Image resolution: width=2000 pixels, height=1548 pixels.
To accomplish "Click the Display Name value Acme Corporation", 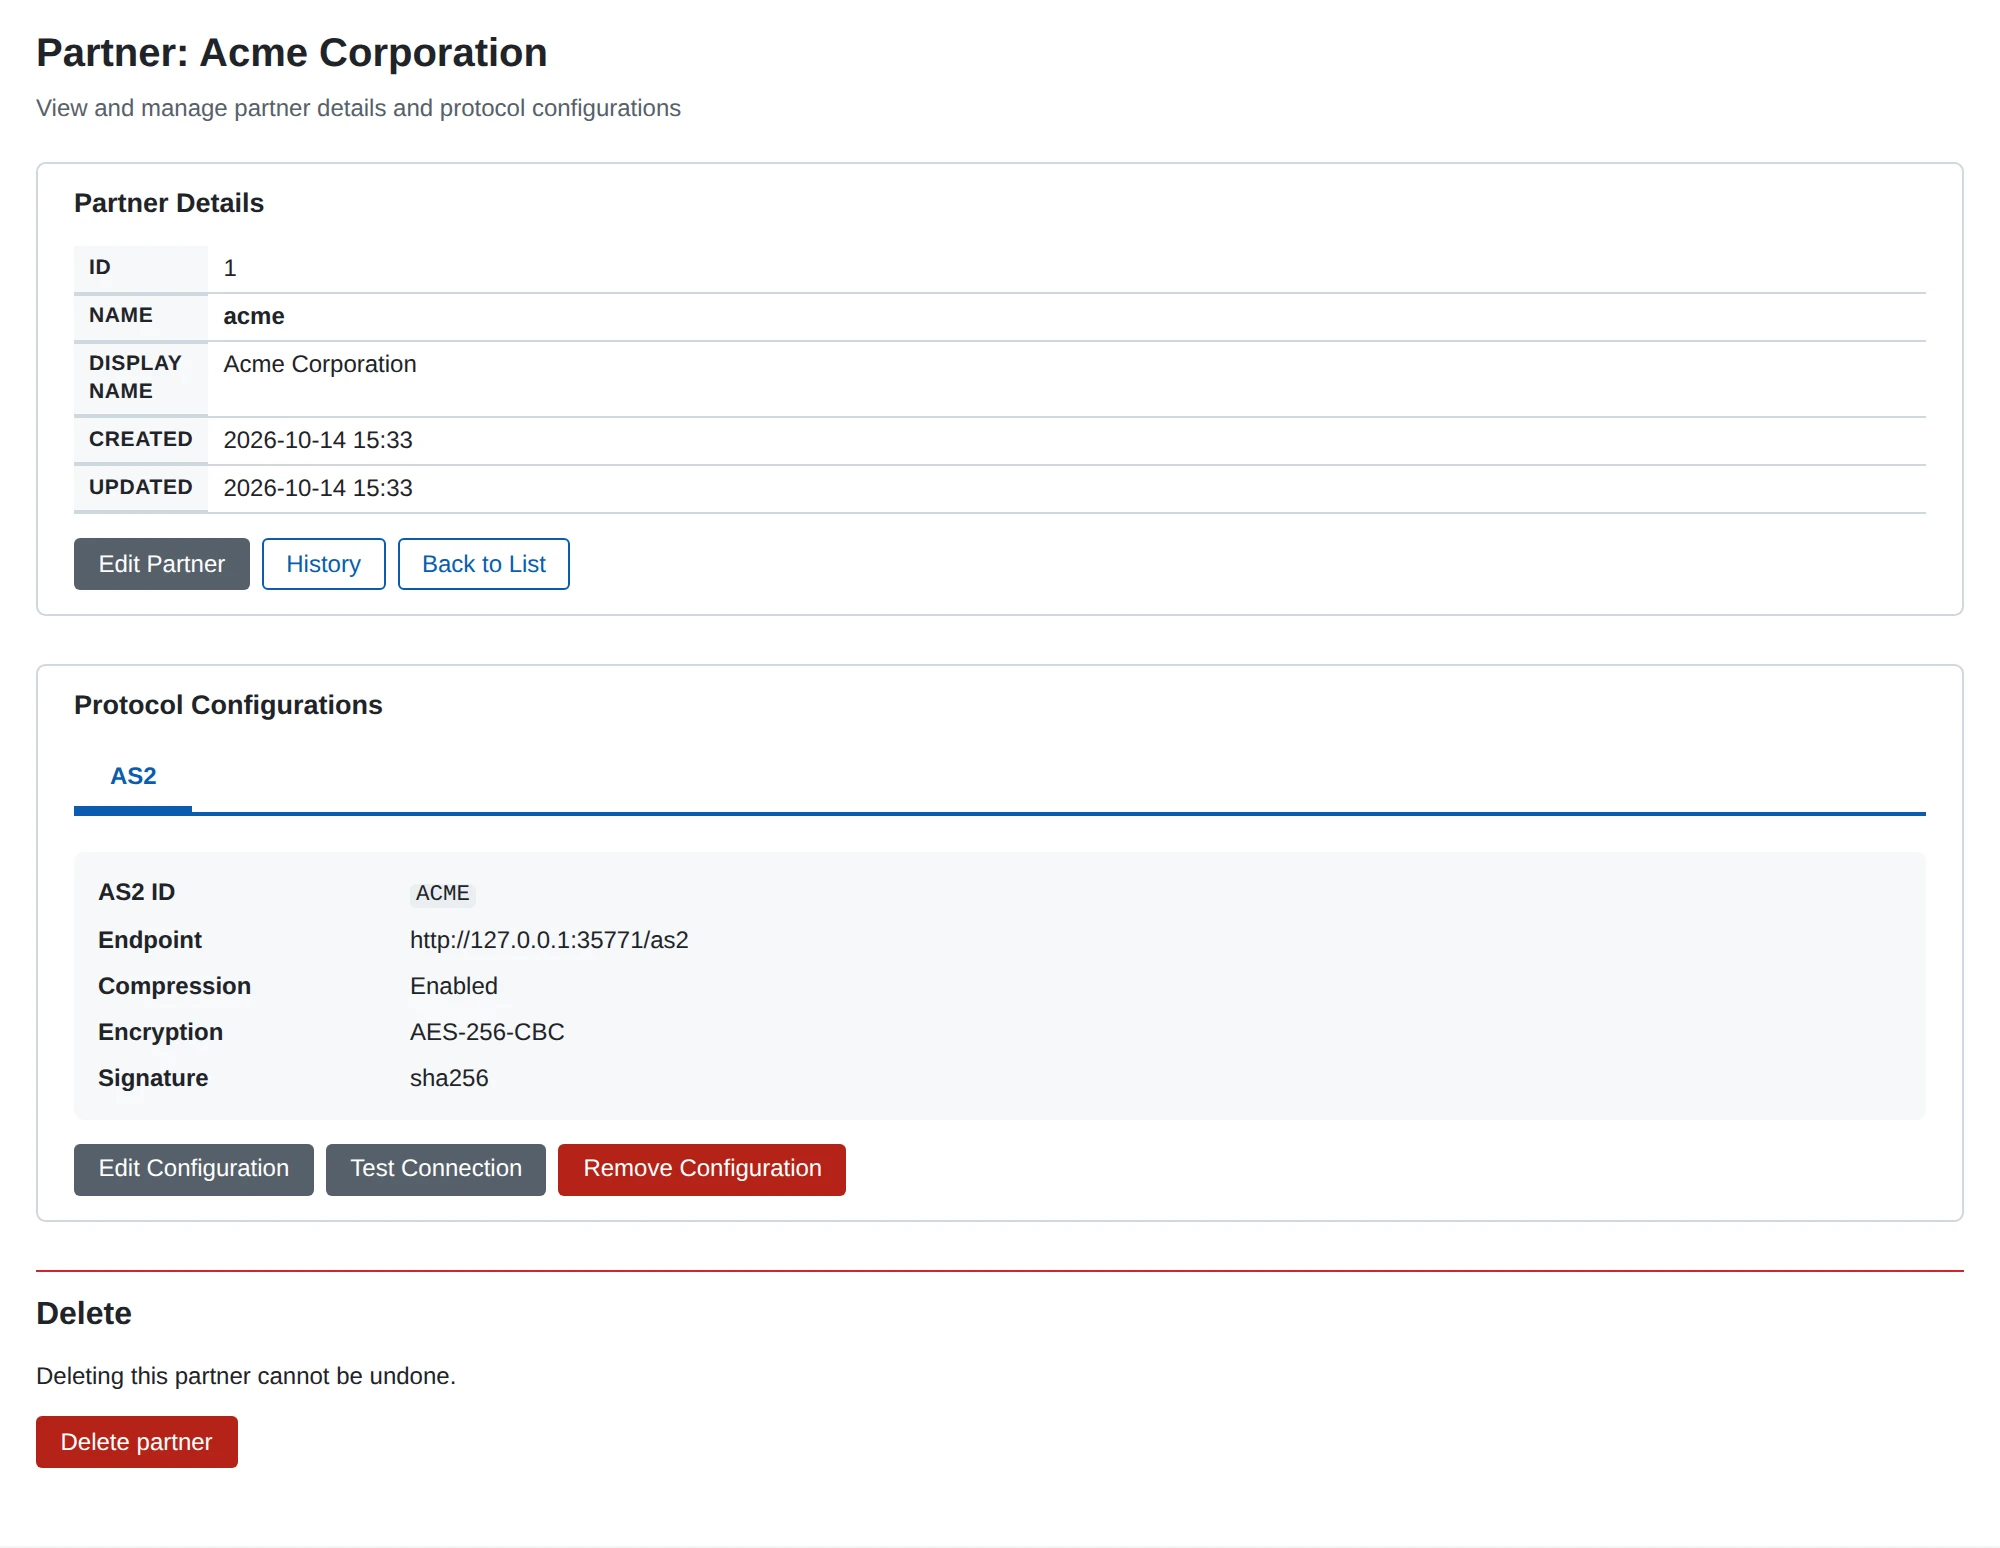I will [319, 364].
